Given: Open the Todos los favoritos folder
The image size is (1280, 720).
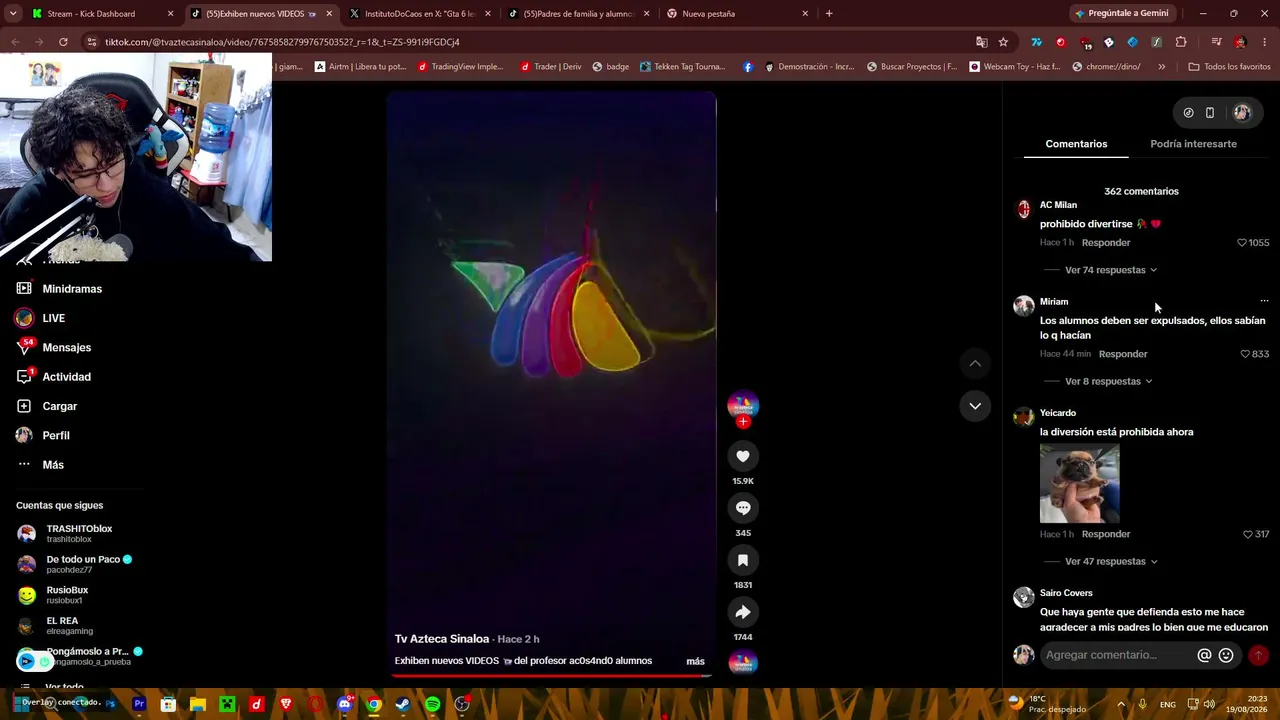Looking at the screenshot, I should tap(1229, 67).
